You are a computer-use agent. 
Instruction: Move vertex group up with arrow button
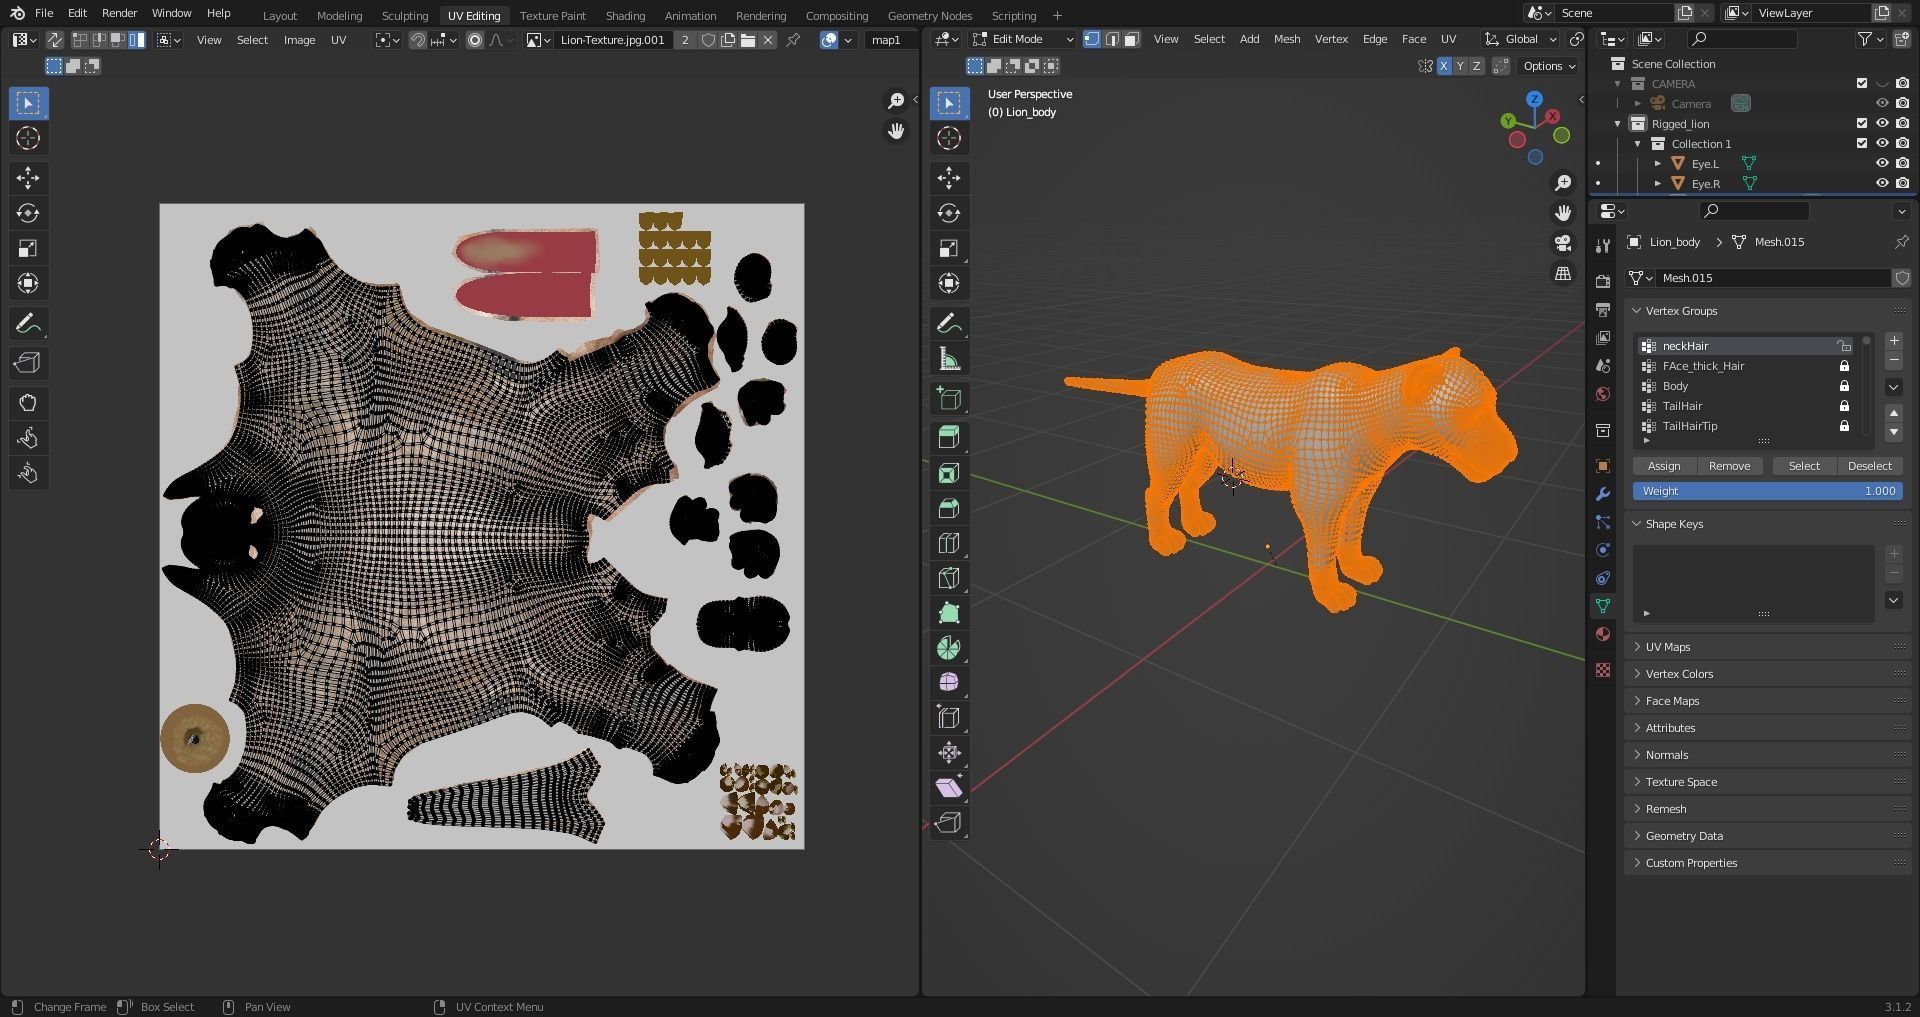coord(1893,412)
